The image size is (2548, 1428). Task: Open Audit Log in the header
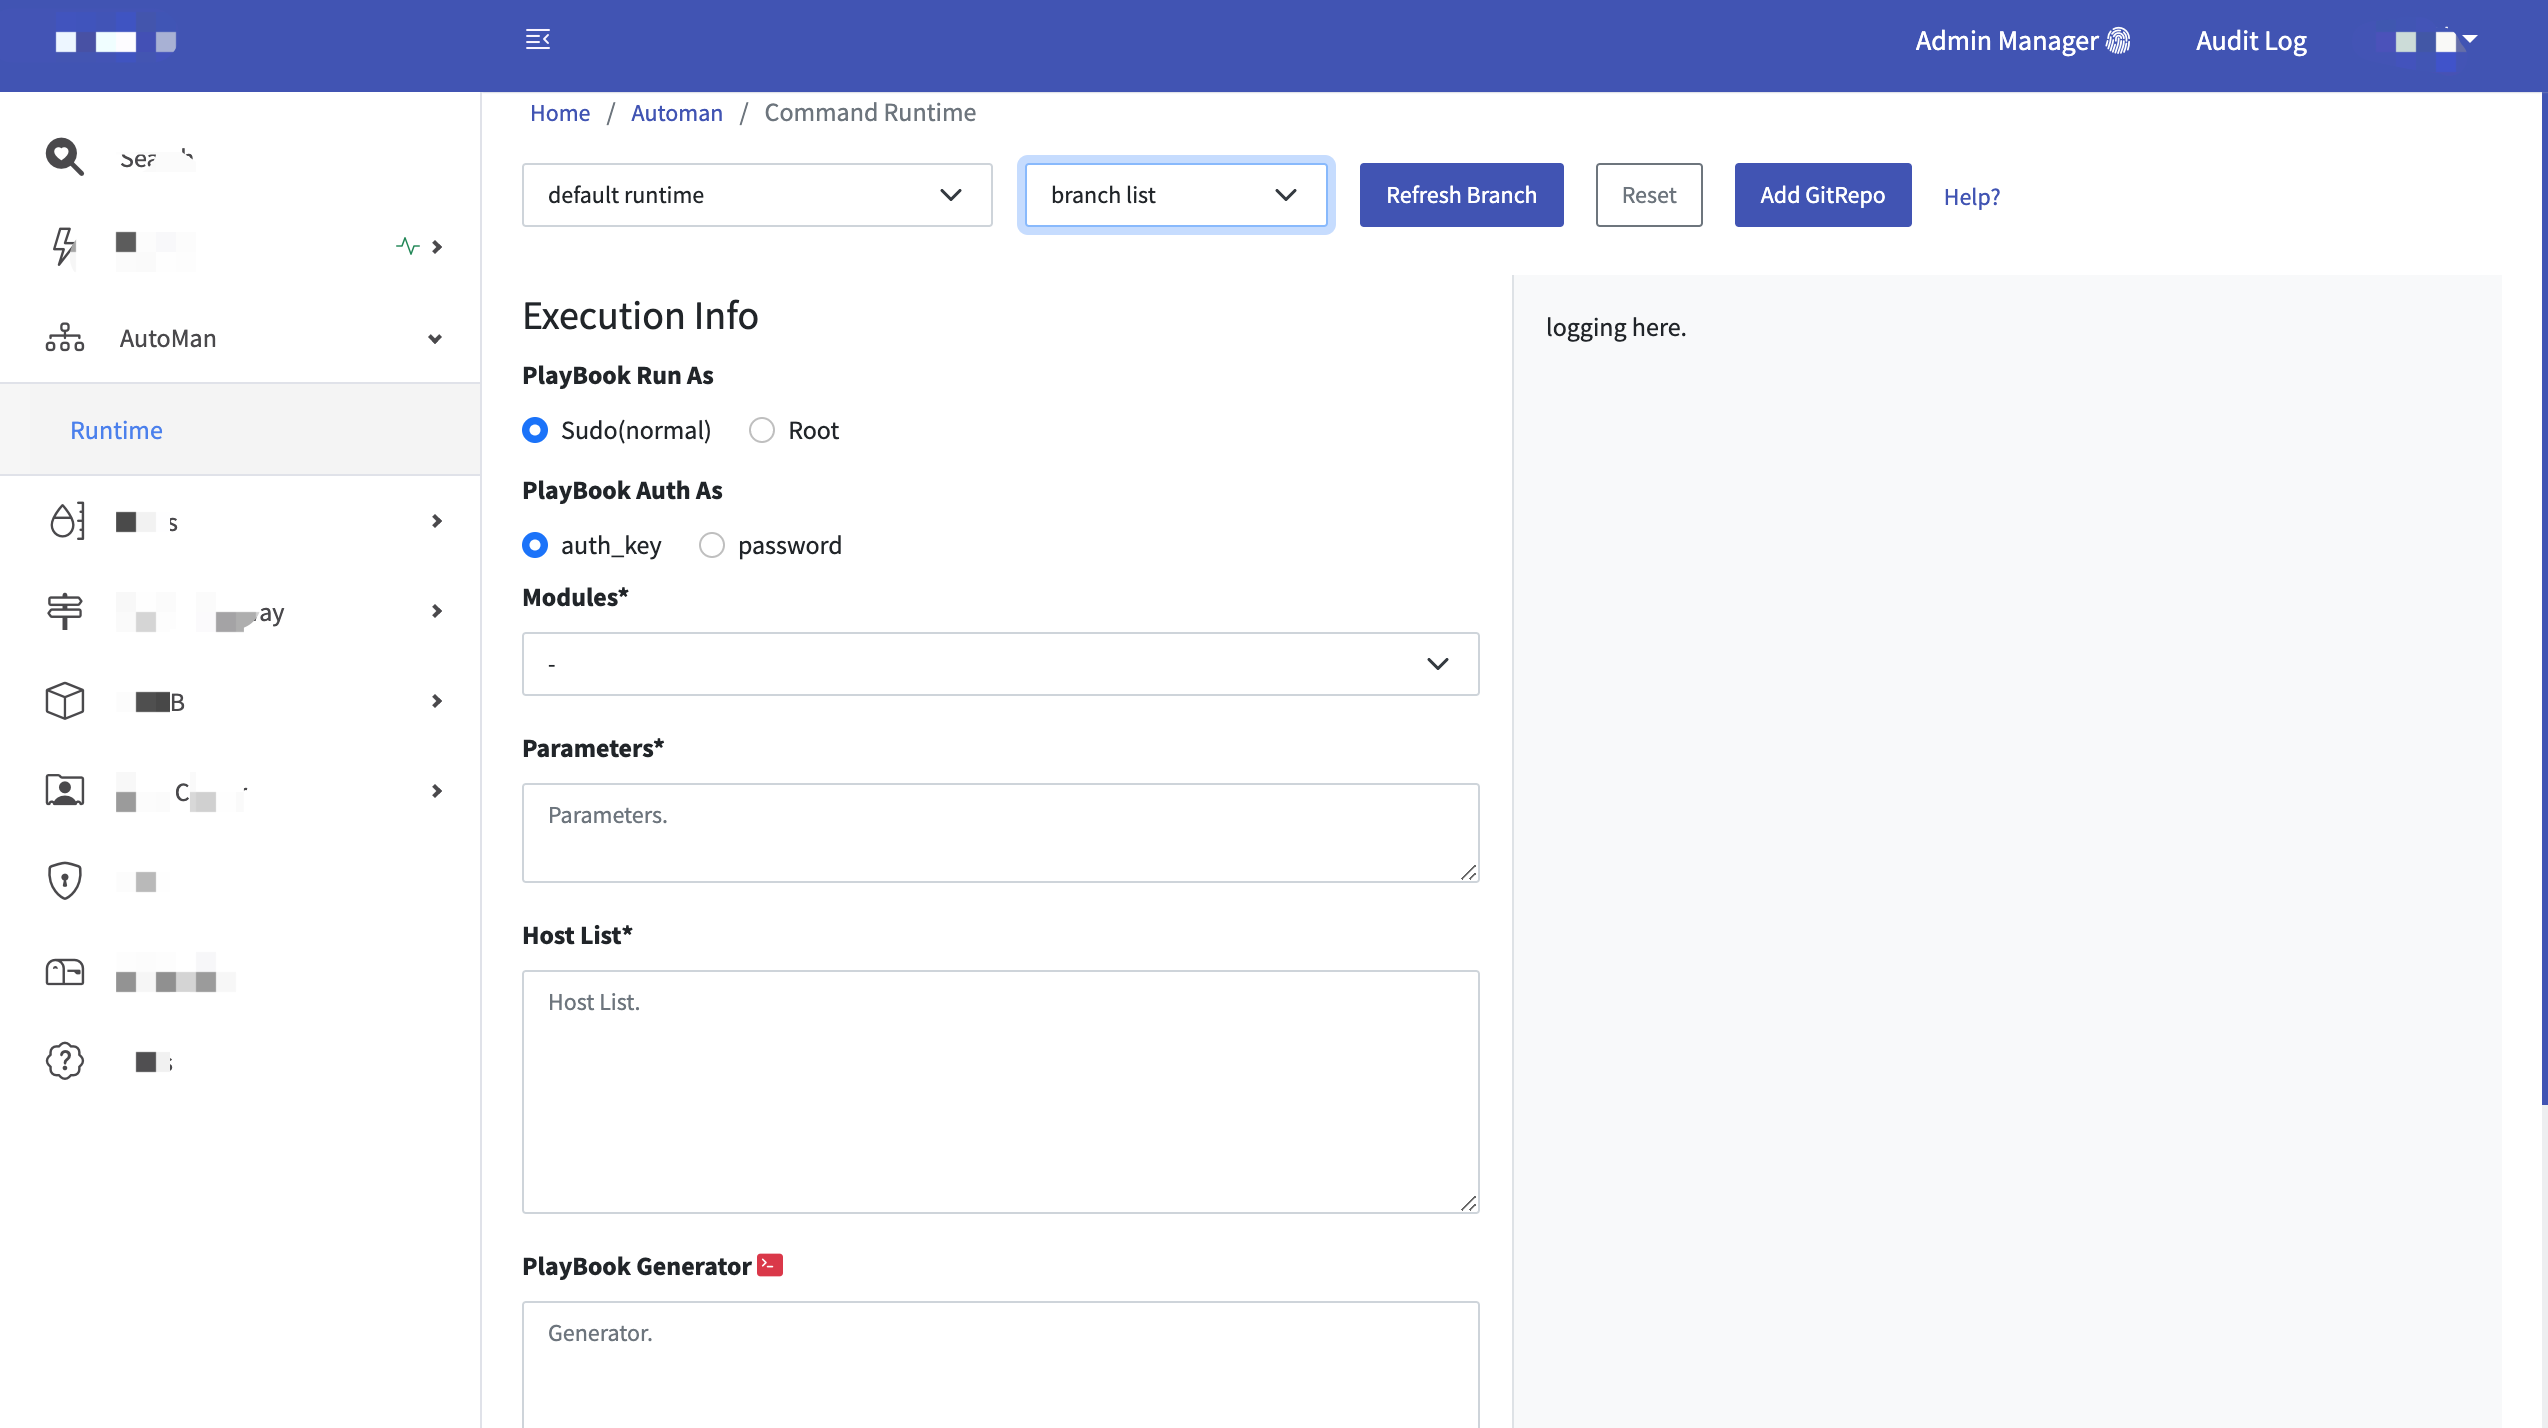[2251, 41]
